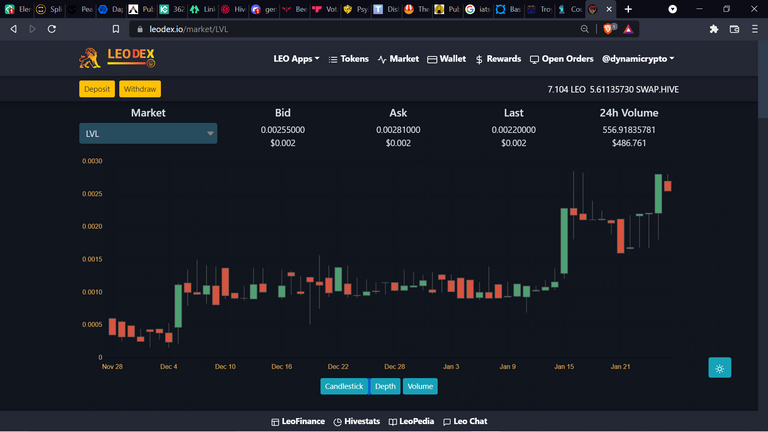Expand the @dynamicrypto account menu
Viewport: 768px width, 432px height.
pos(638,59)
